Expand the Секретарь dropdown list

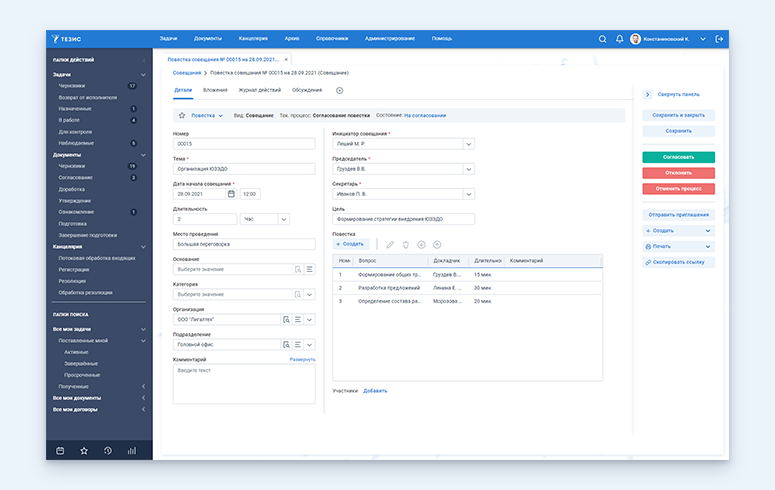tap(468, 194)
